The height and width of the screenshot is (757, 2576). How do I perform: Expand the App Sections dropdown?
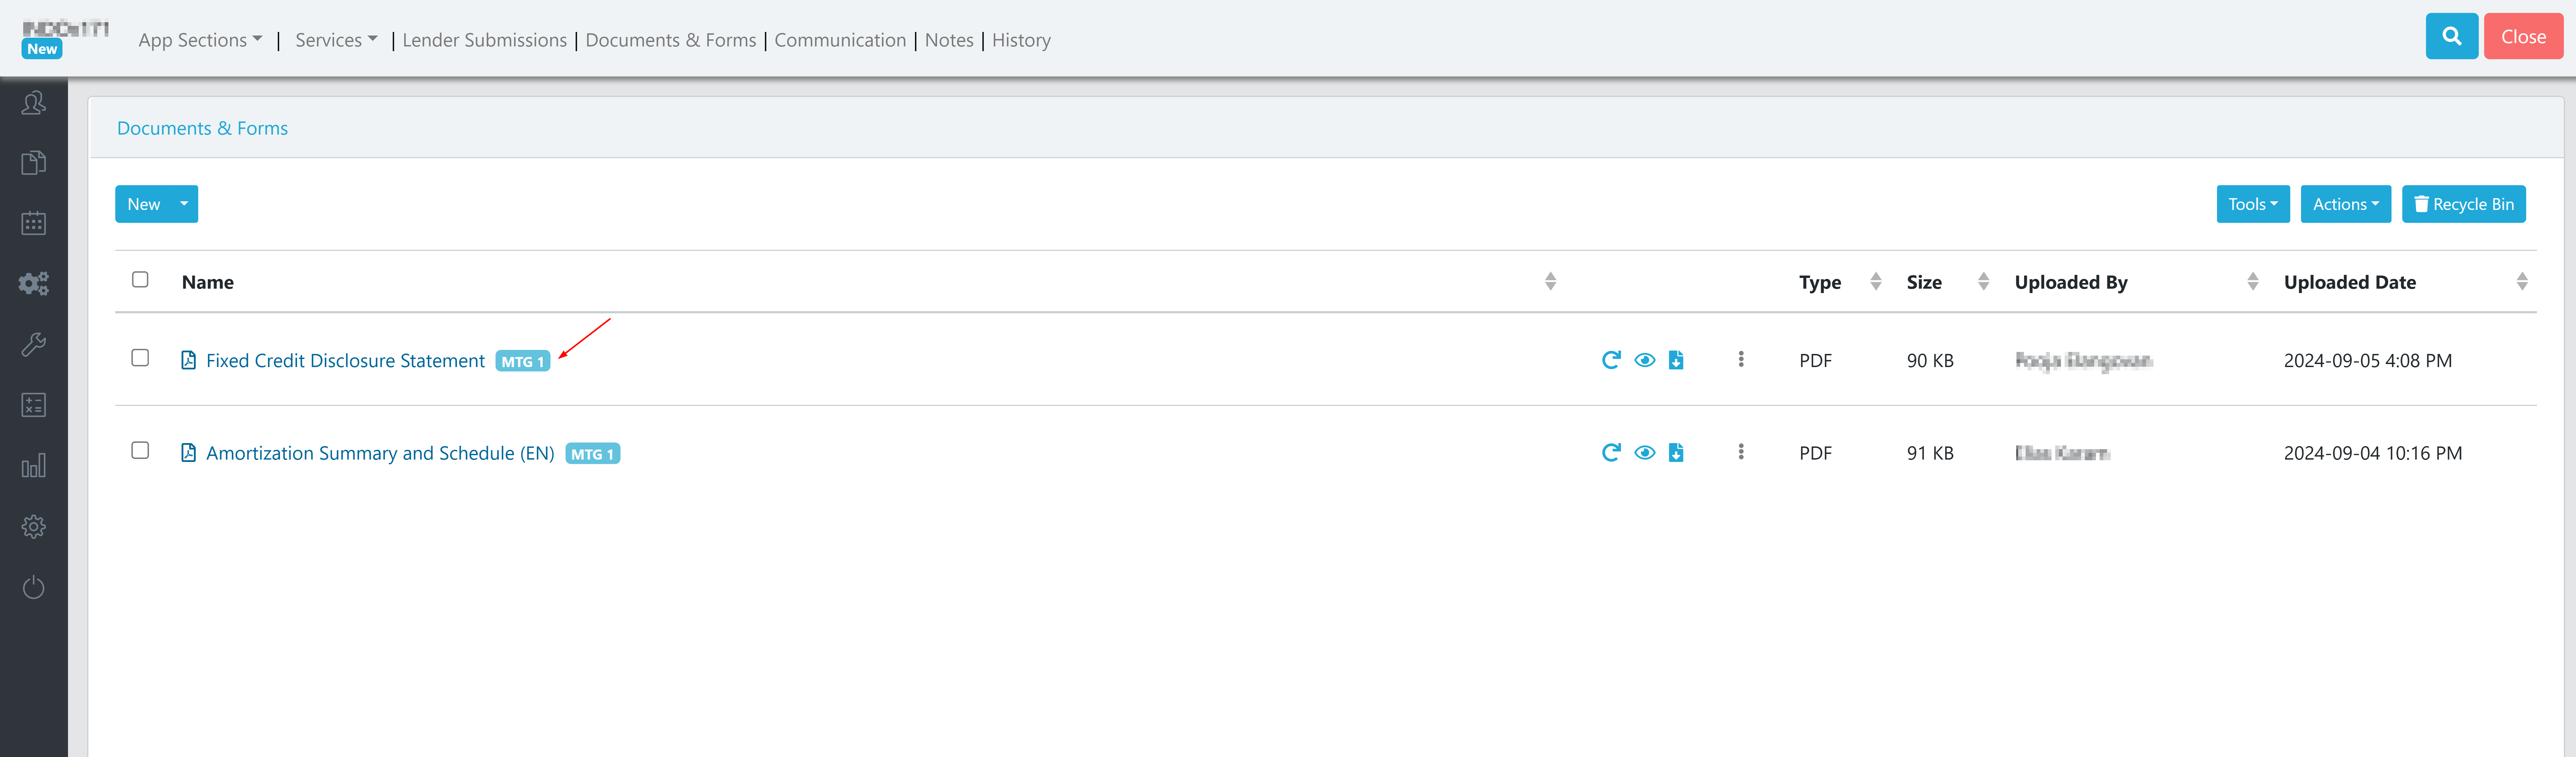pos(200,40)
